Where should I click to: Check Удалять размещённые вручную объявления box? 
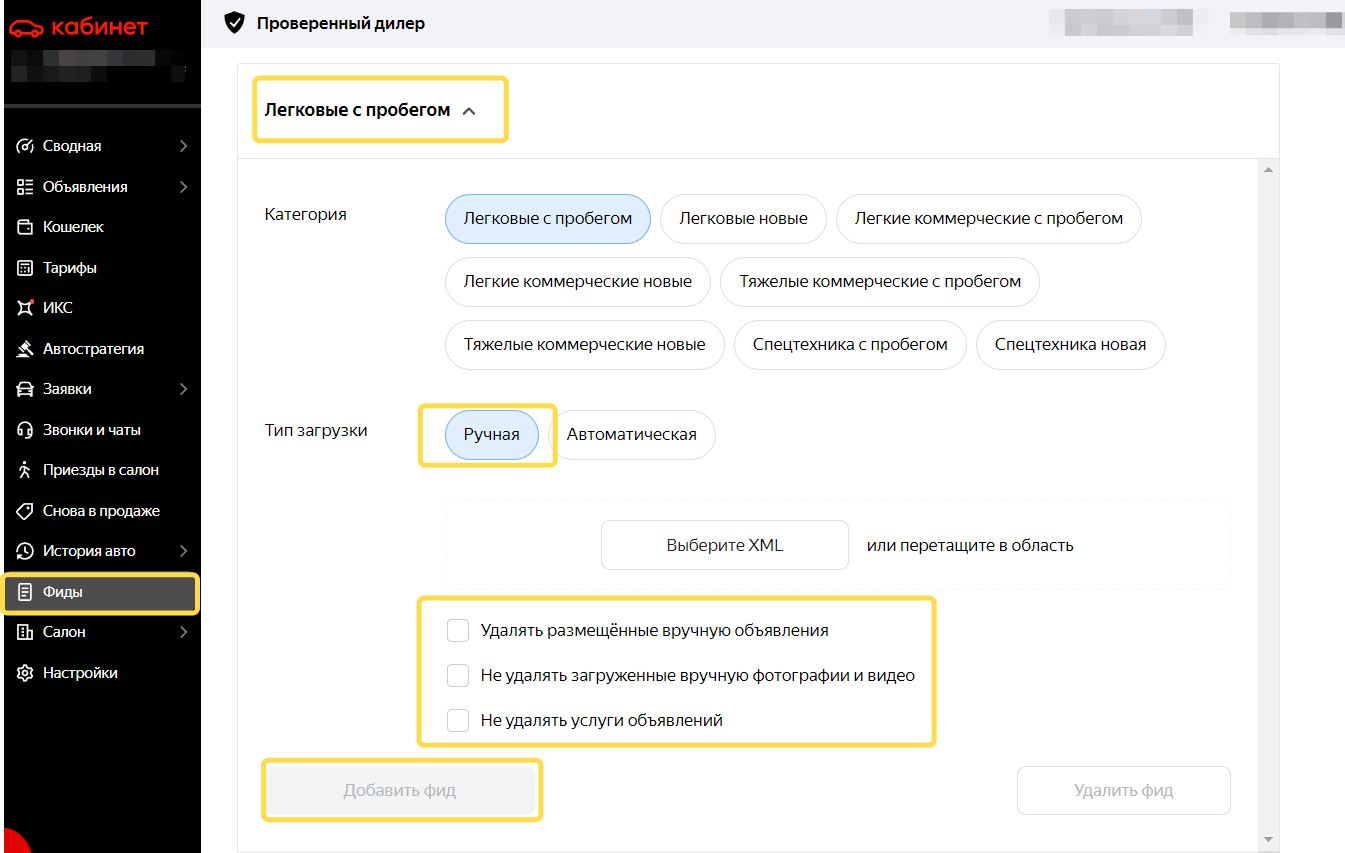tap(458, 631)
